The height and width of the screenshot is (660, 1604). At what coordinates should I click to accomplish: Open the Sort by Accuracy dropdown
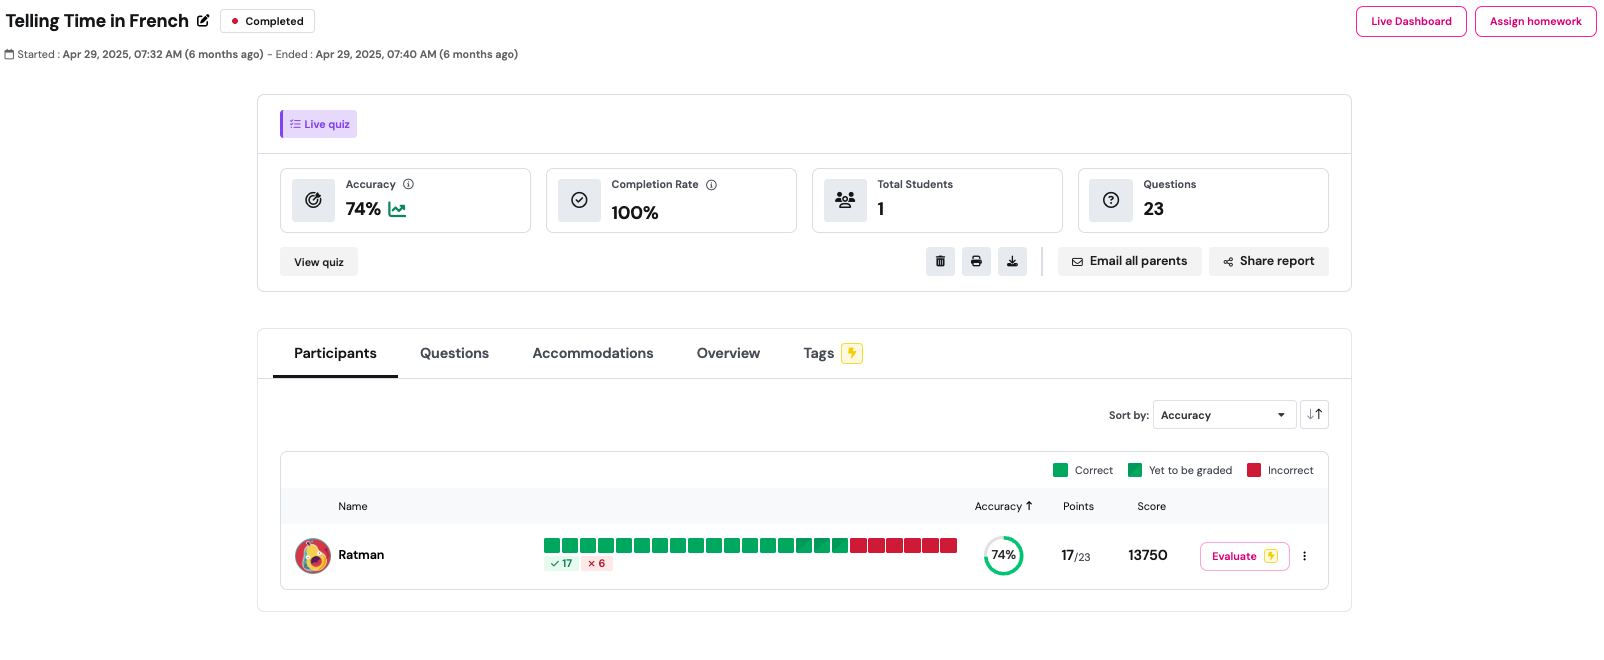(1223, 415)
